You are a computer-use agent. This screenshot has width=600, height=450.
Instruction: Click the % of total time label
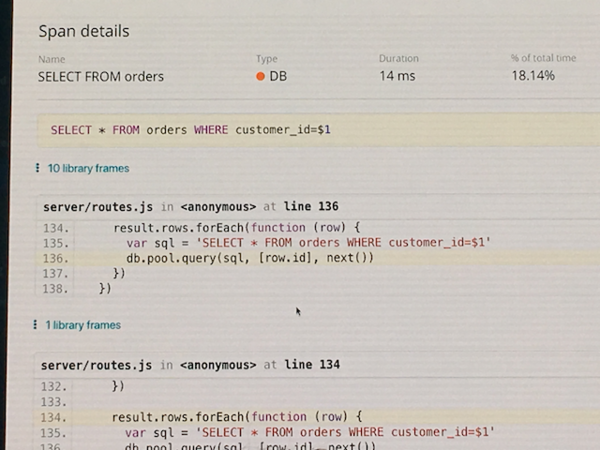click(543, 58)
